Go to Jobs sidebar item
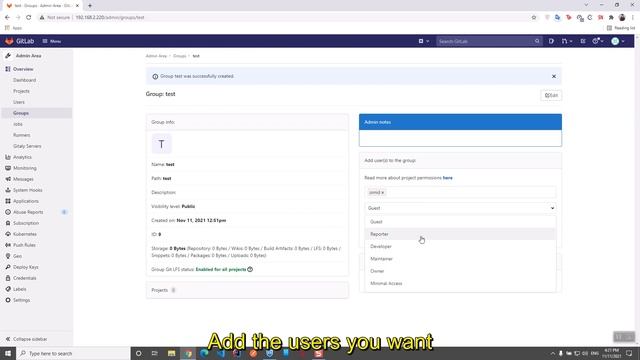Screen dimensions: 640x360 [x=18, y=124]
